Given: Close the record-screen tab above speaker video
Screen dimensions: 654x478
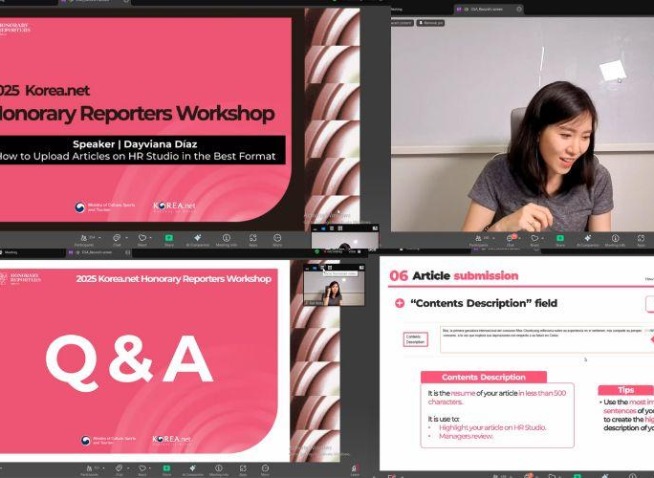Looking at the screenshot, I should (519, 9).
